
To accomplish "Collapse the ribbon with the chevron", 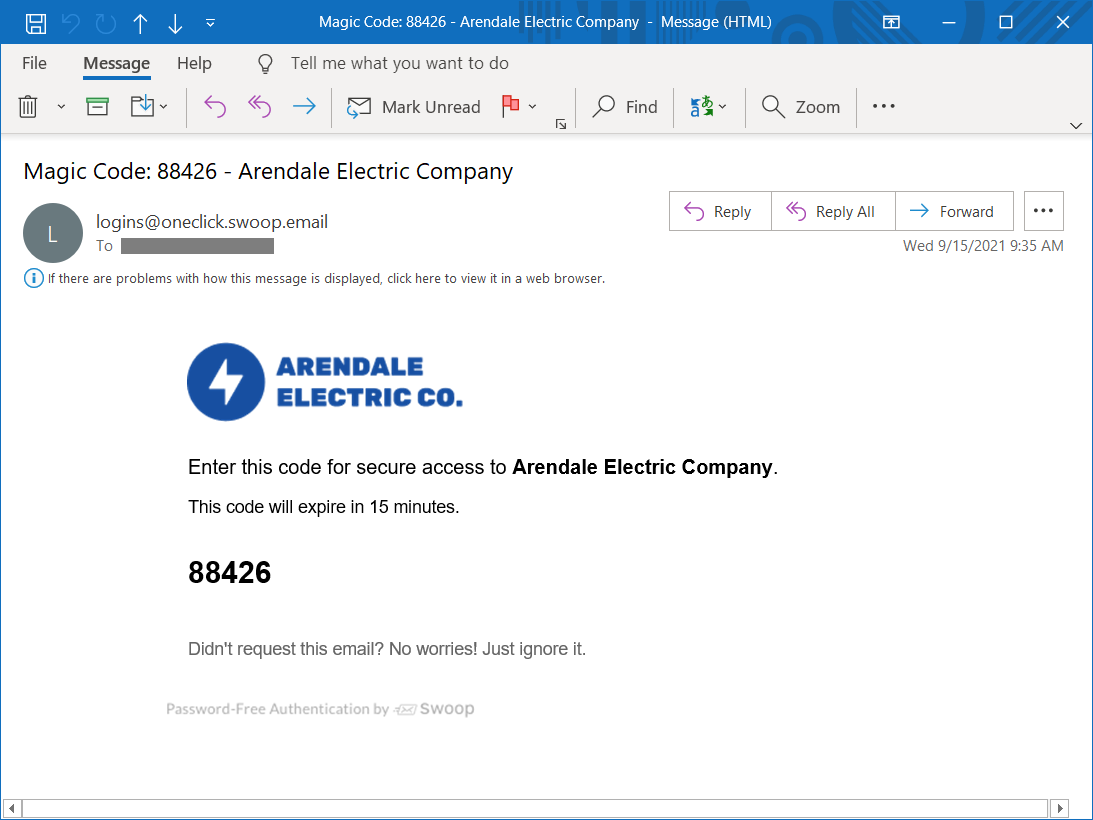I will 1076,126.
